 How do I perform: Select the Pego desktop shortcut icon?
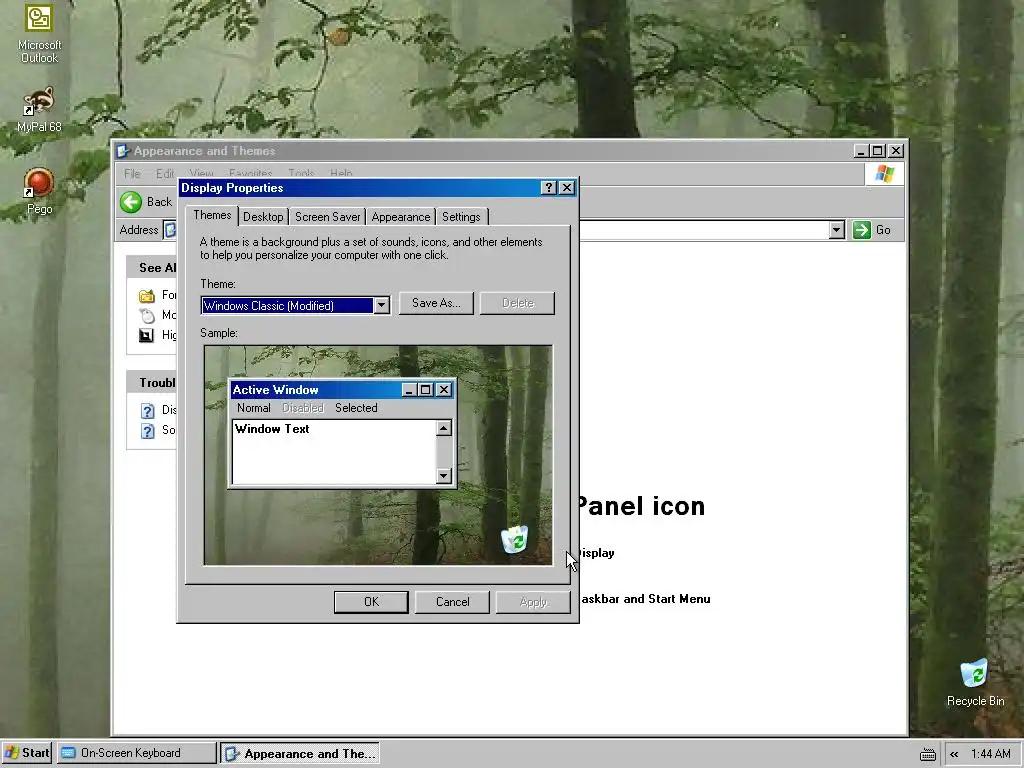(39, 191)
